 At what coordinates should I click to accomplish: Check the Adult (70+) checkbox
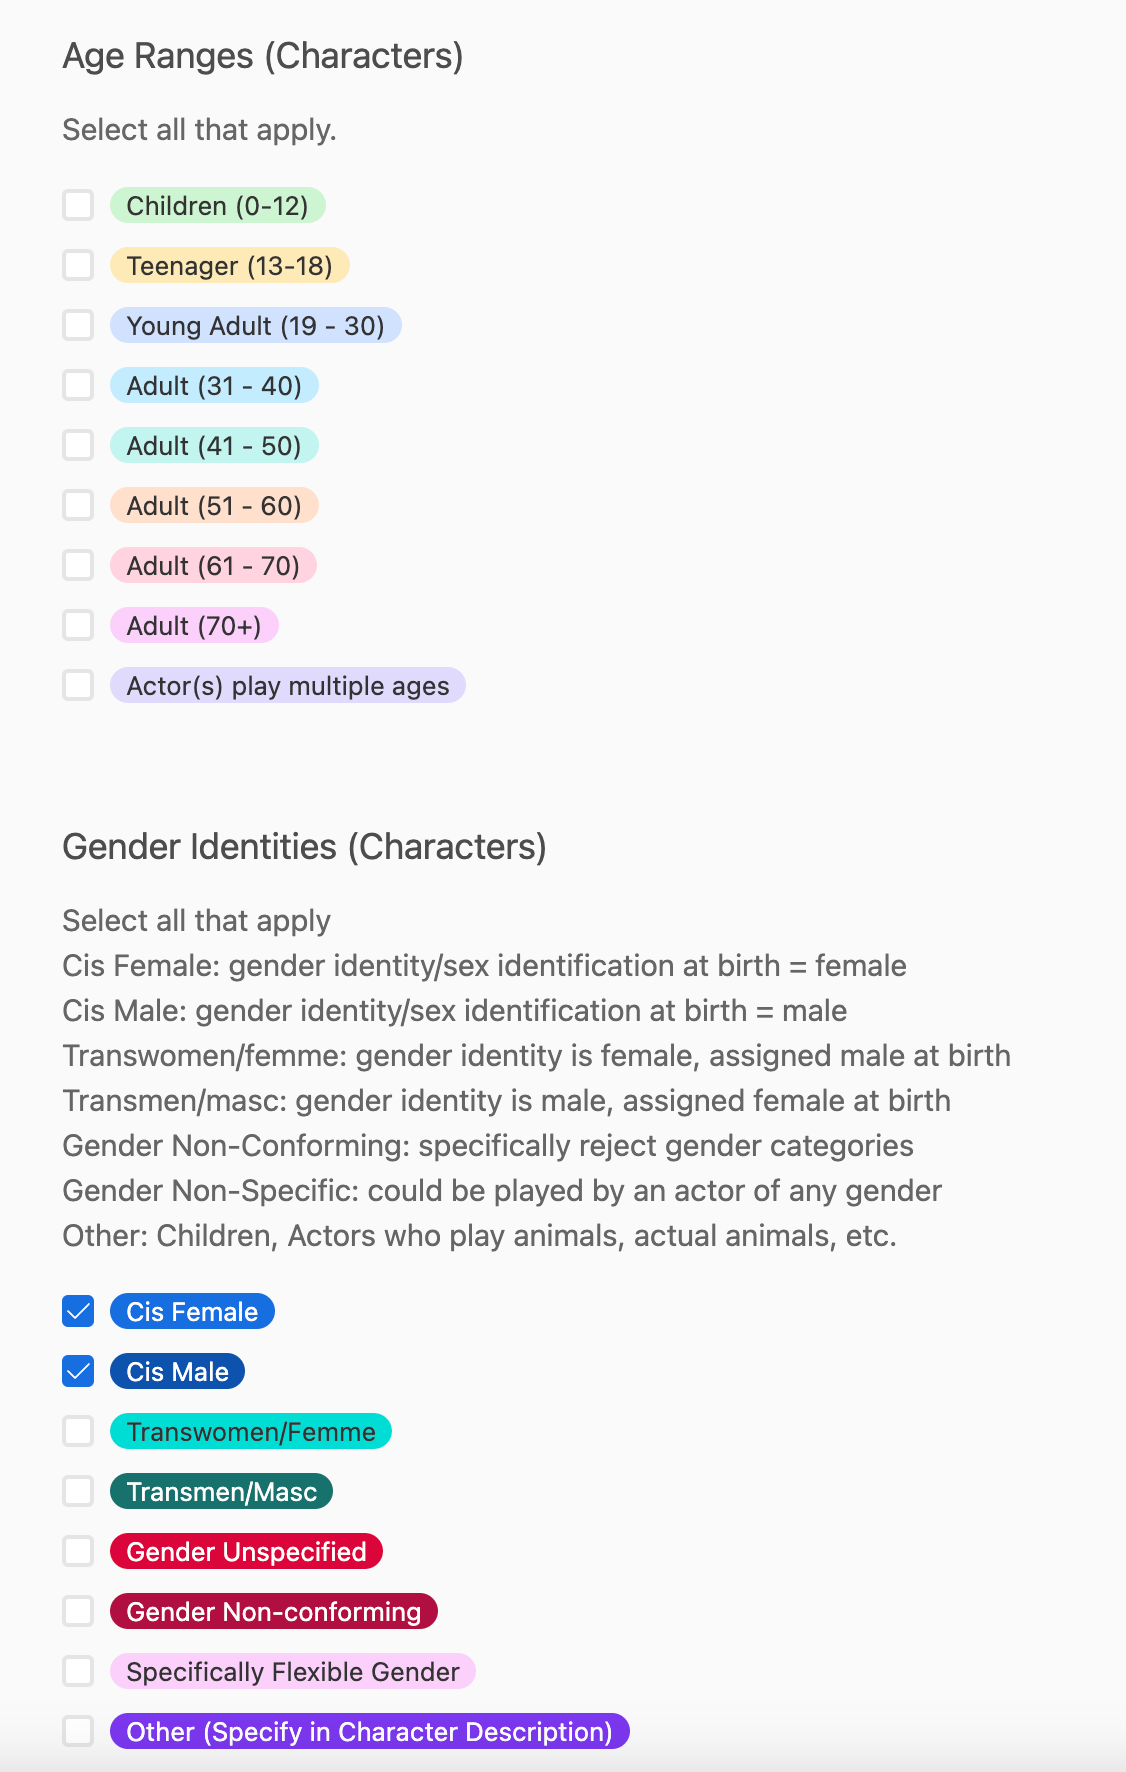pyautogui.click(x=78, y=625)
